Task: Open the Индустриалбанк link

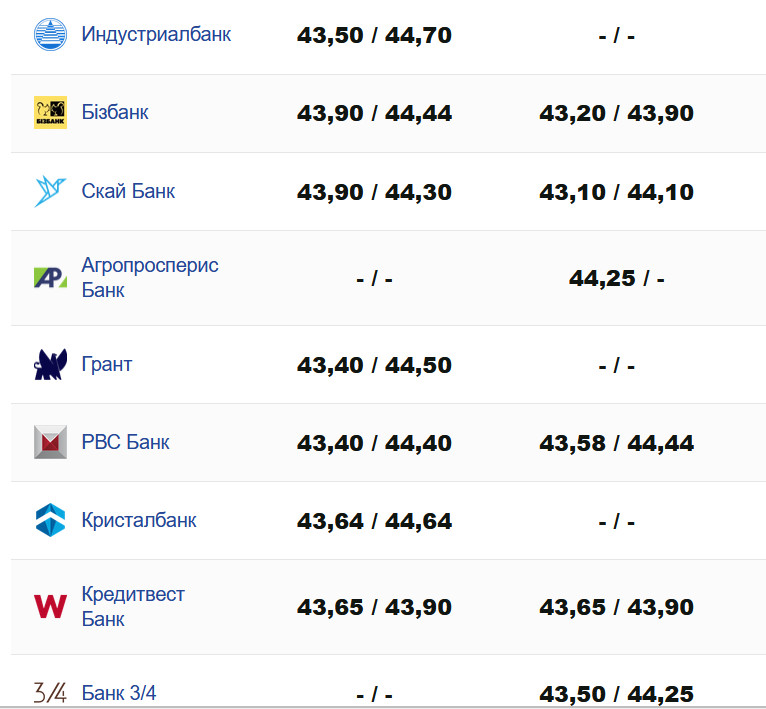Action: coord(156,34)
